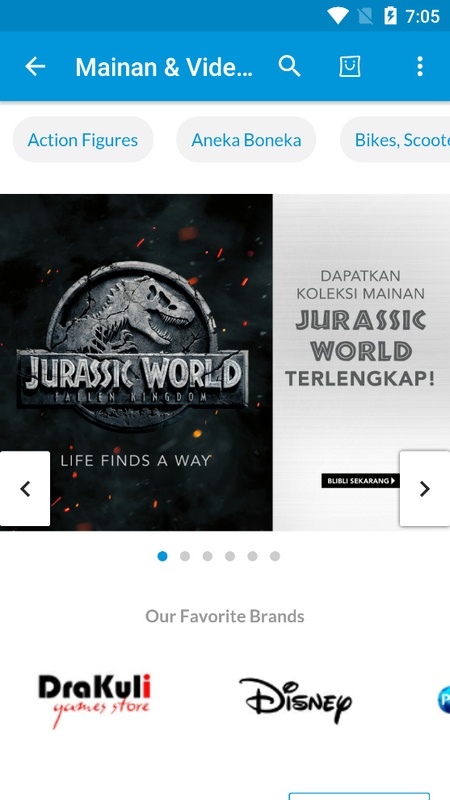Image resolution: width=450 pixels, height=800 pixels.
Task: Open the partially visible blue brand logo
Action: (x=443, y=701)
